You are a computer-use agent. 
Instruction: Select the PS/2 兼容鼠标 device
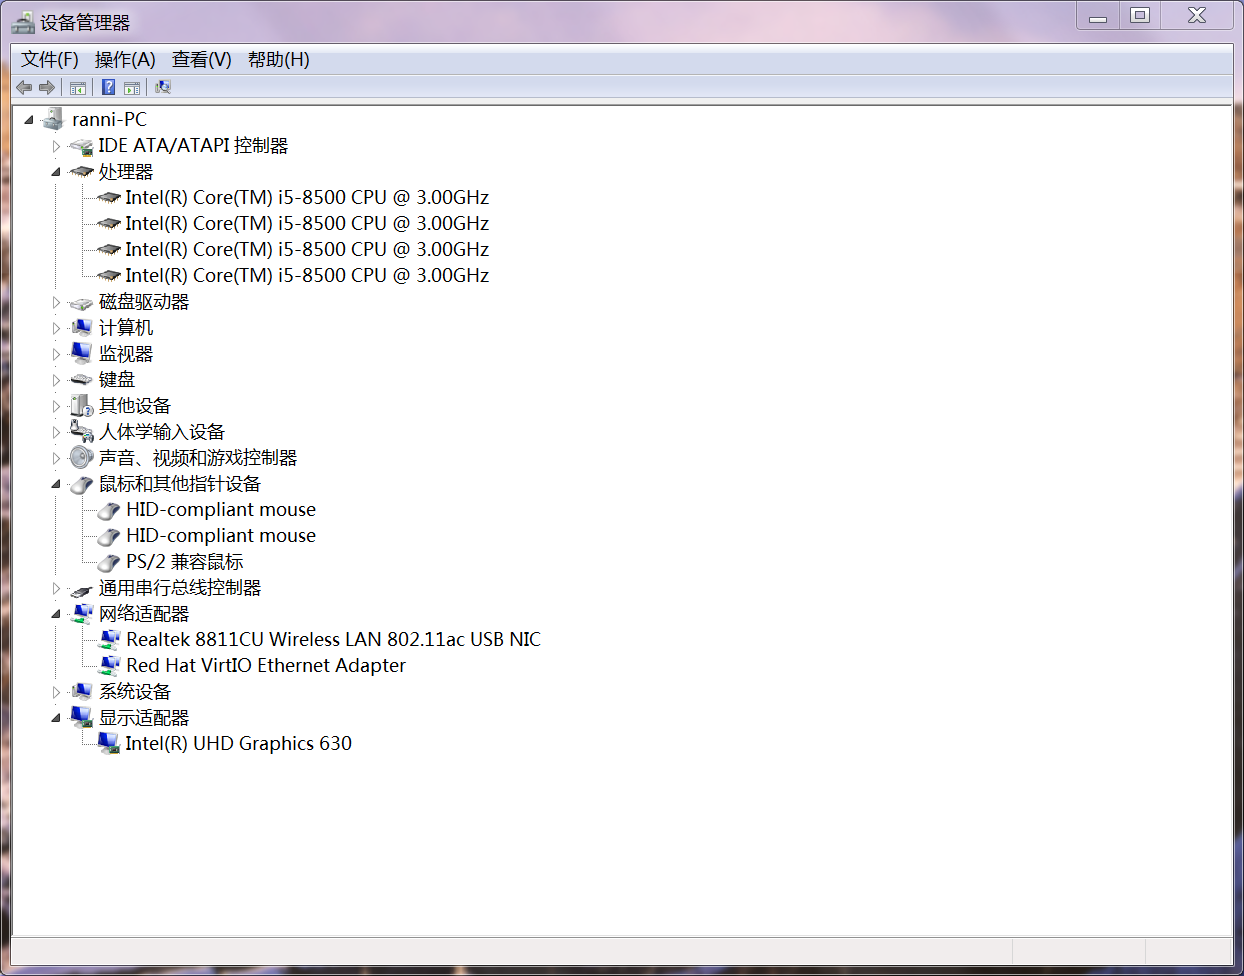click(x=184, y=562)
